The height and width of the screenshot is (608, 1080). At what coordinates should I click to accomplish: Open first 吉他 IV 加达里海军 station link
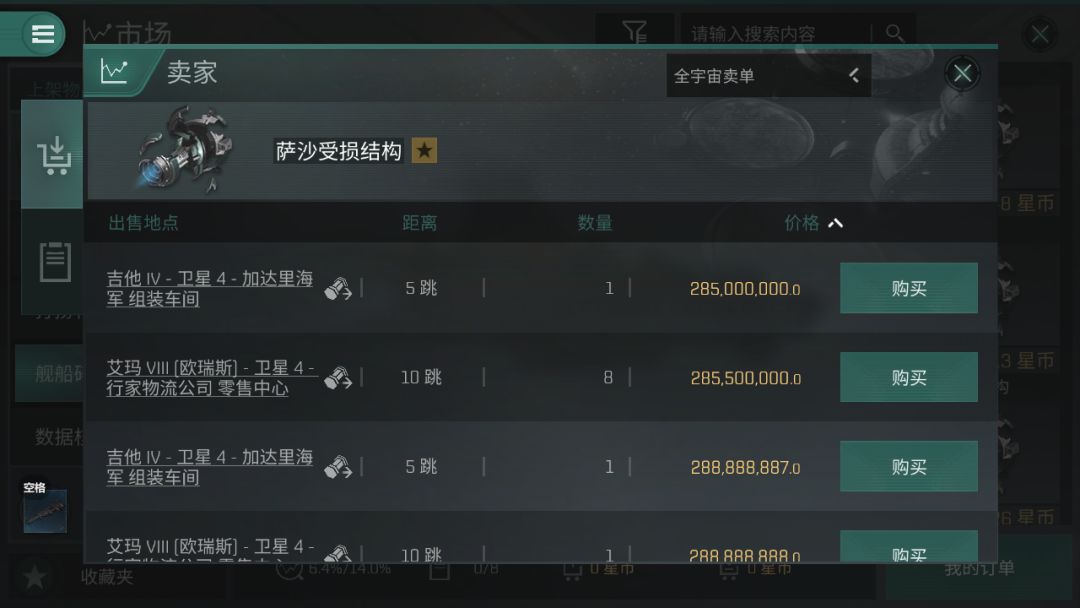(209, 289)
